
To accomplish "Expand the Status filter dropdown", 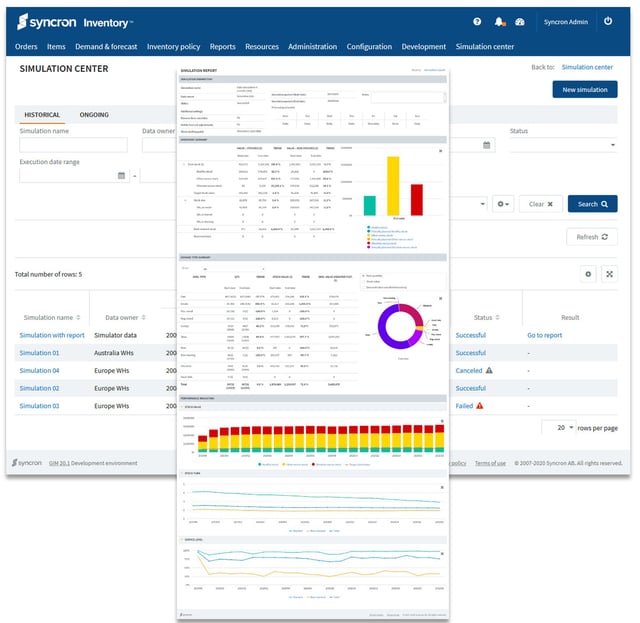I will click(610, 145).
